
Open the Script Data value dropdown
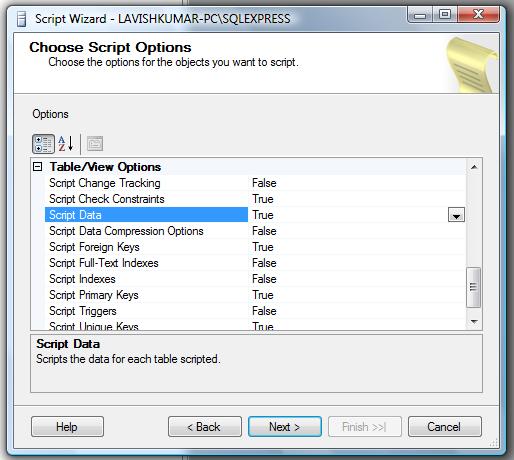coord(456,215)
